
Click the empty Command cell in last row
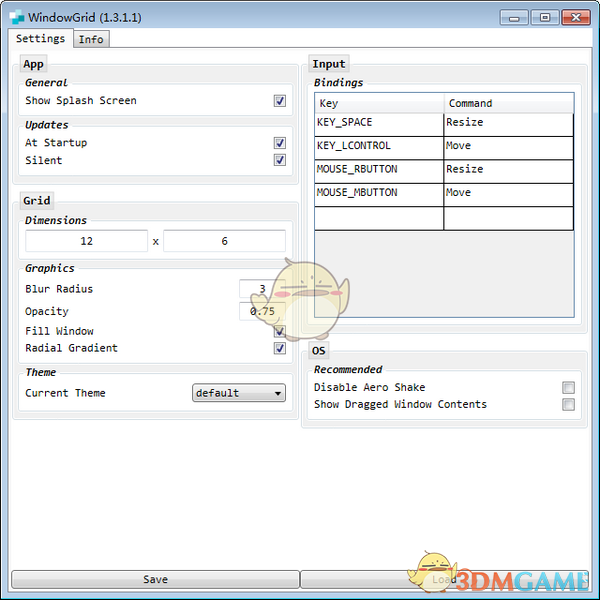coord(509,218)
